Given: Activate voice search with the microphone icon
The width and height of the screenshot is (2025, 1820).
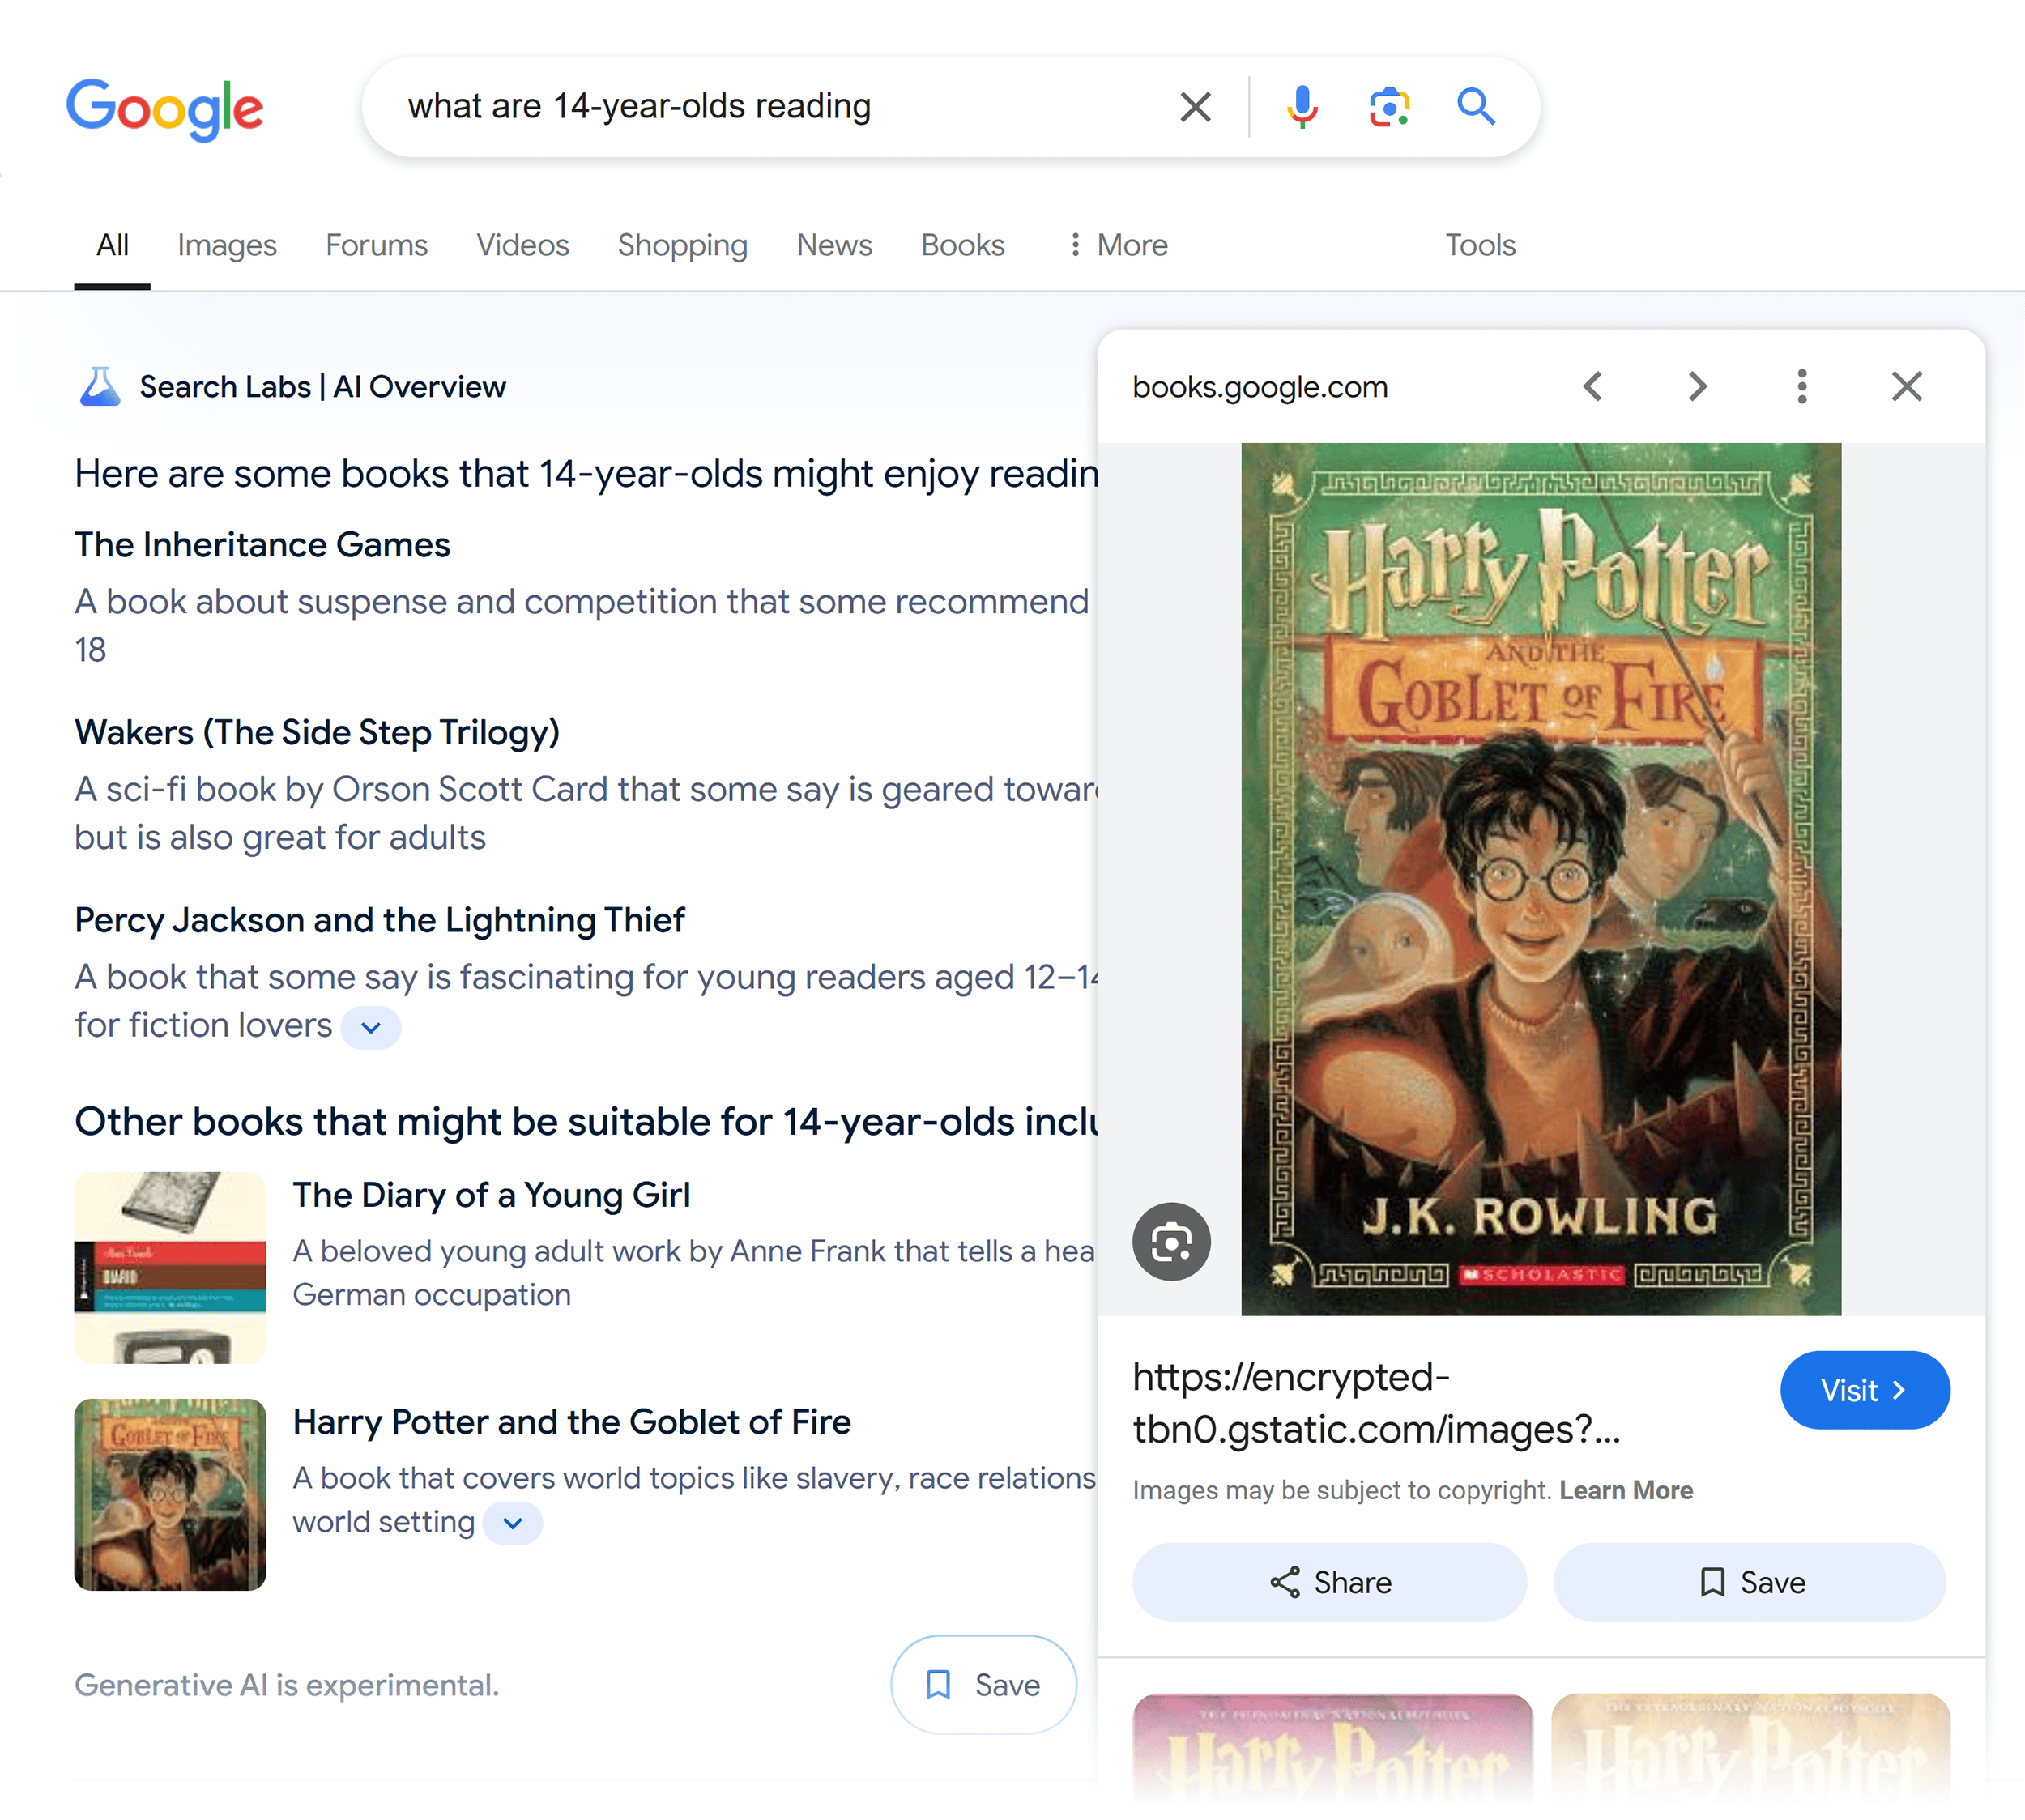Looking at the screenshot, I should tap(1301, 106).
